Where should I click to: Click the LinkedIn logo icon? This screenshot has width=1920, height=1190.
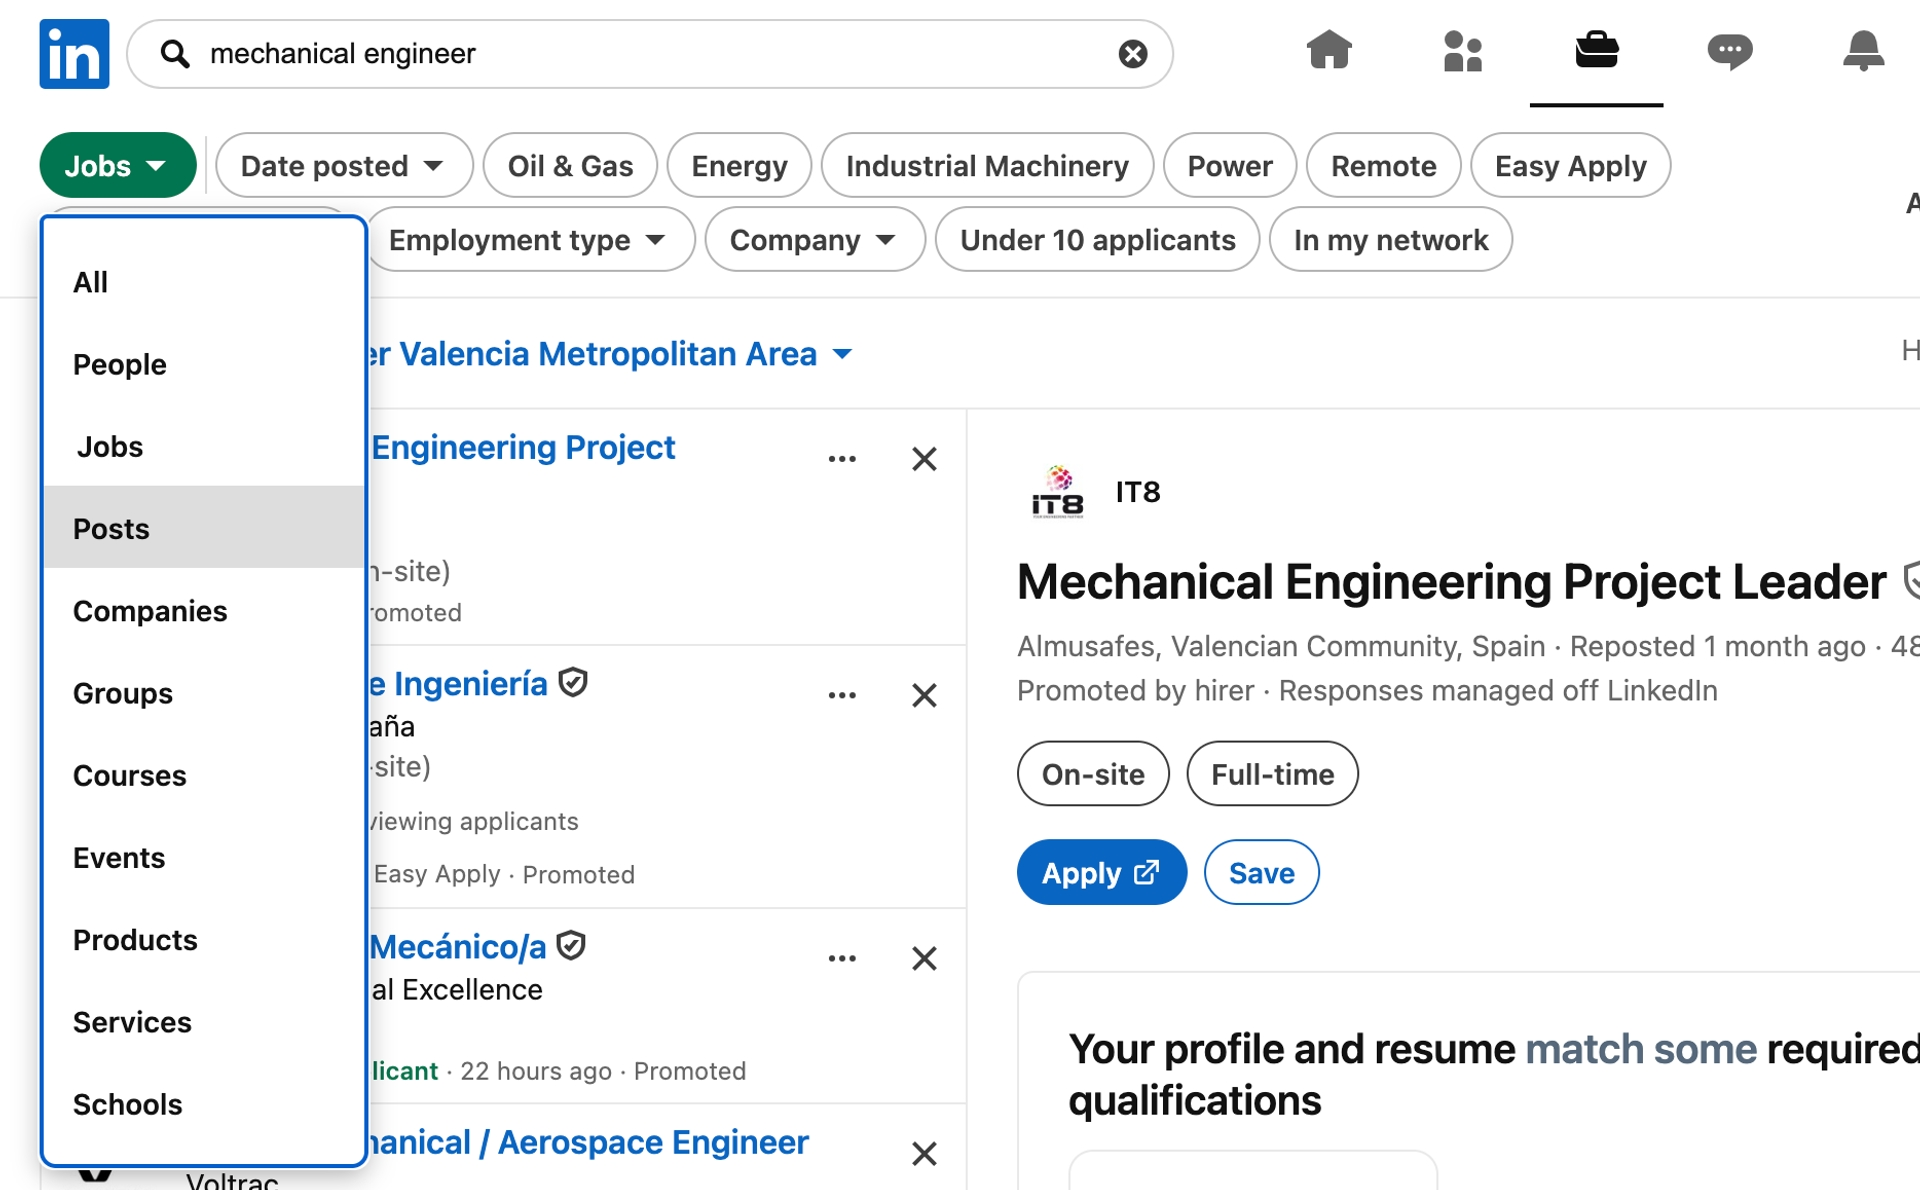74,54
